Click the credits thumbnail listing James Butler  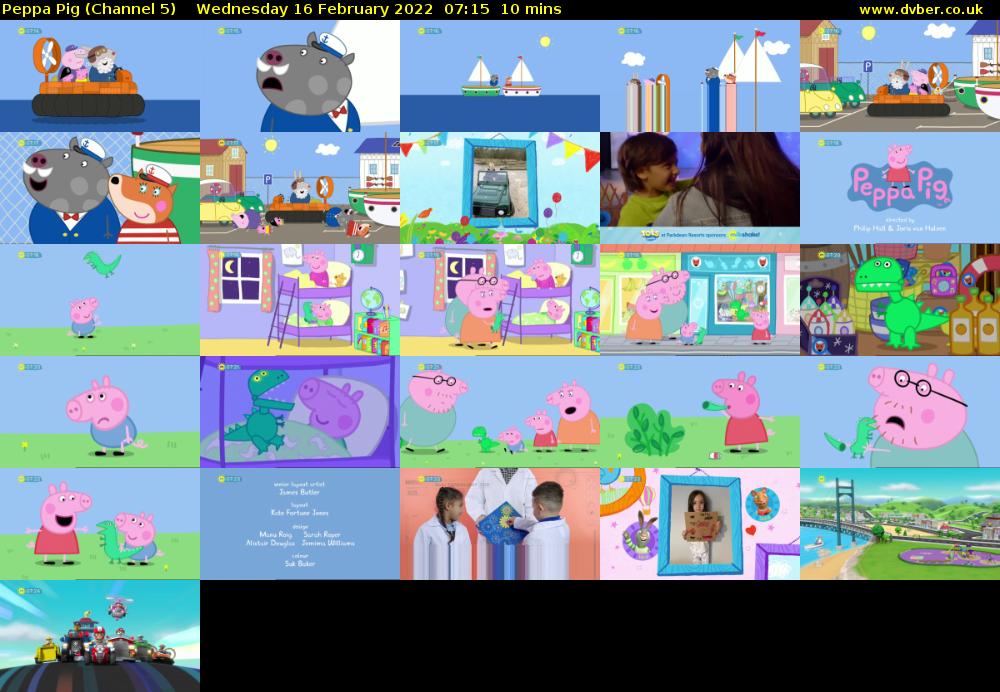point(300,523)
